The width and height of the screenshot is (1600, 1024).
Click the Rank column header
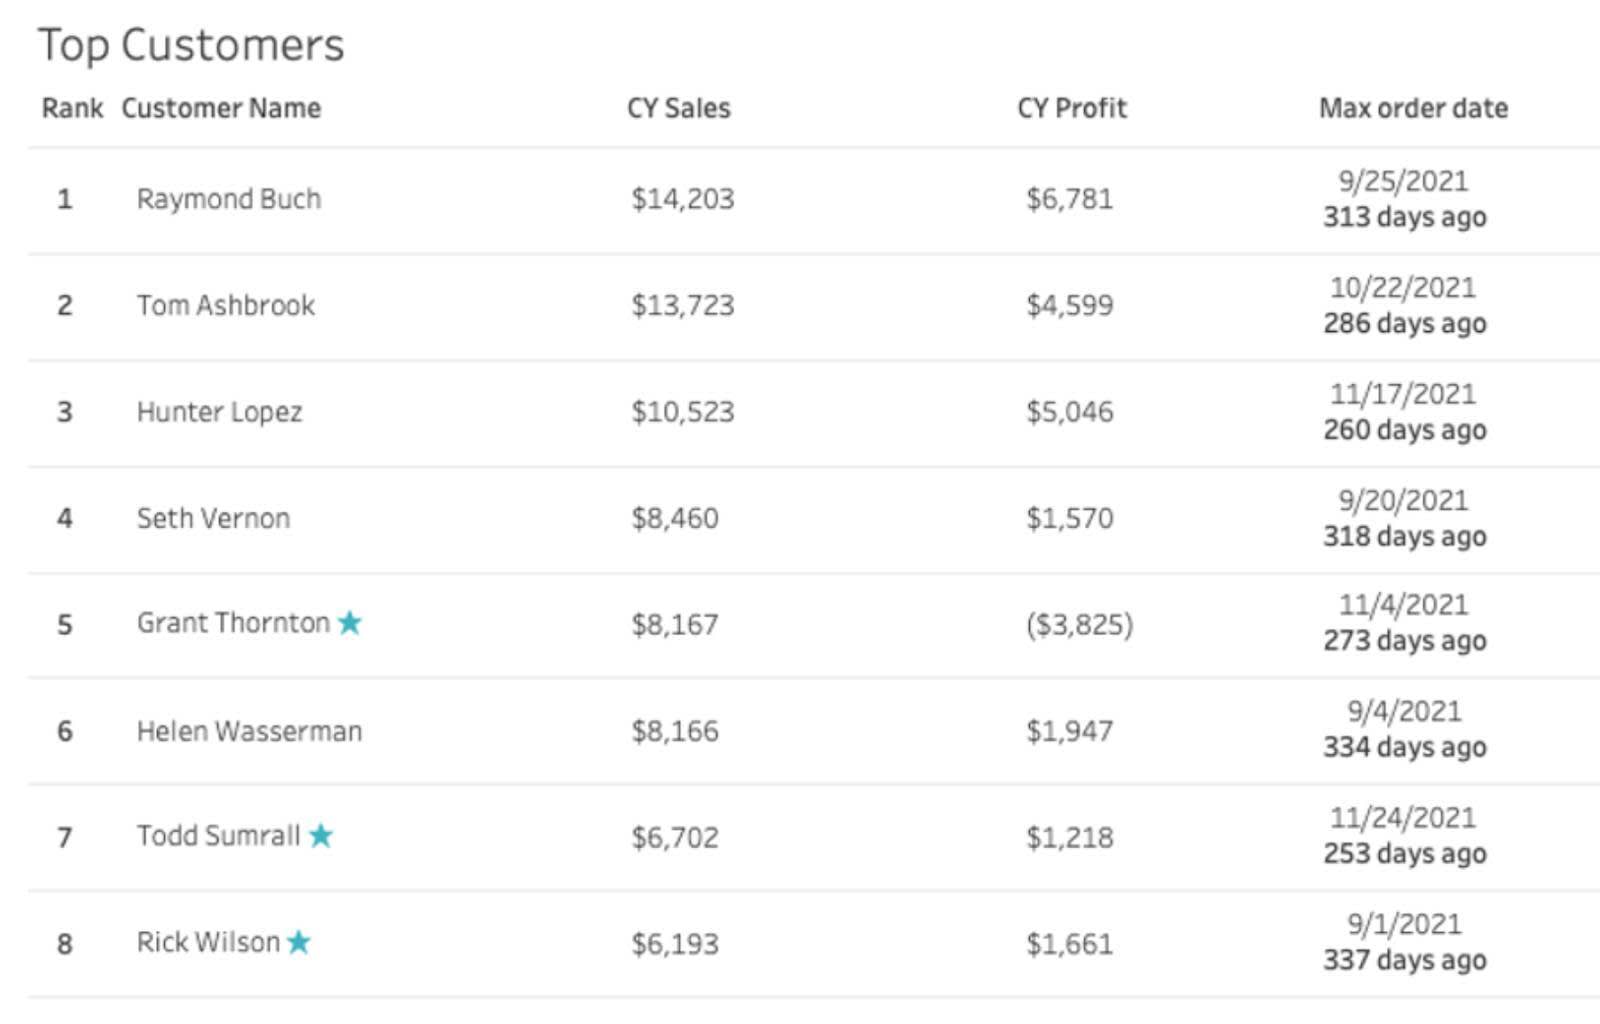coord(72,108)
